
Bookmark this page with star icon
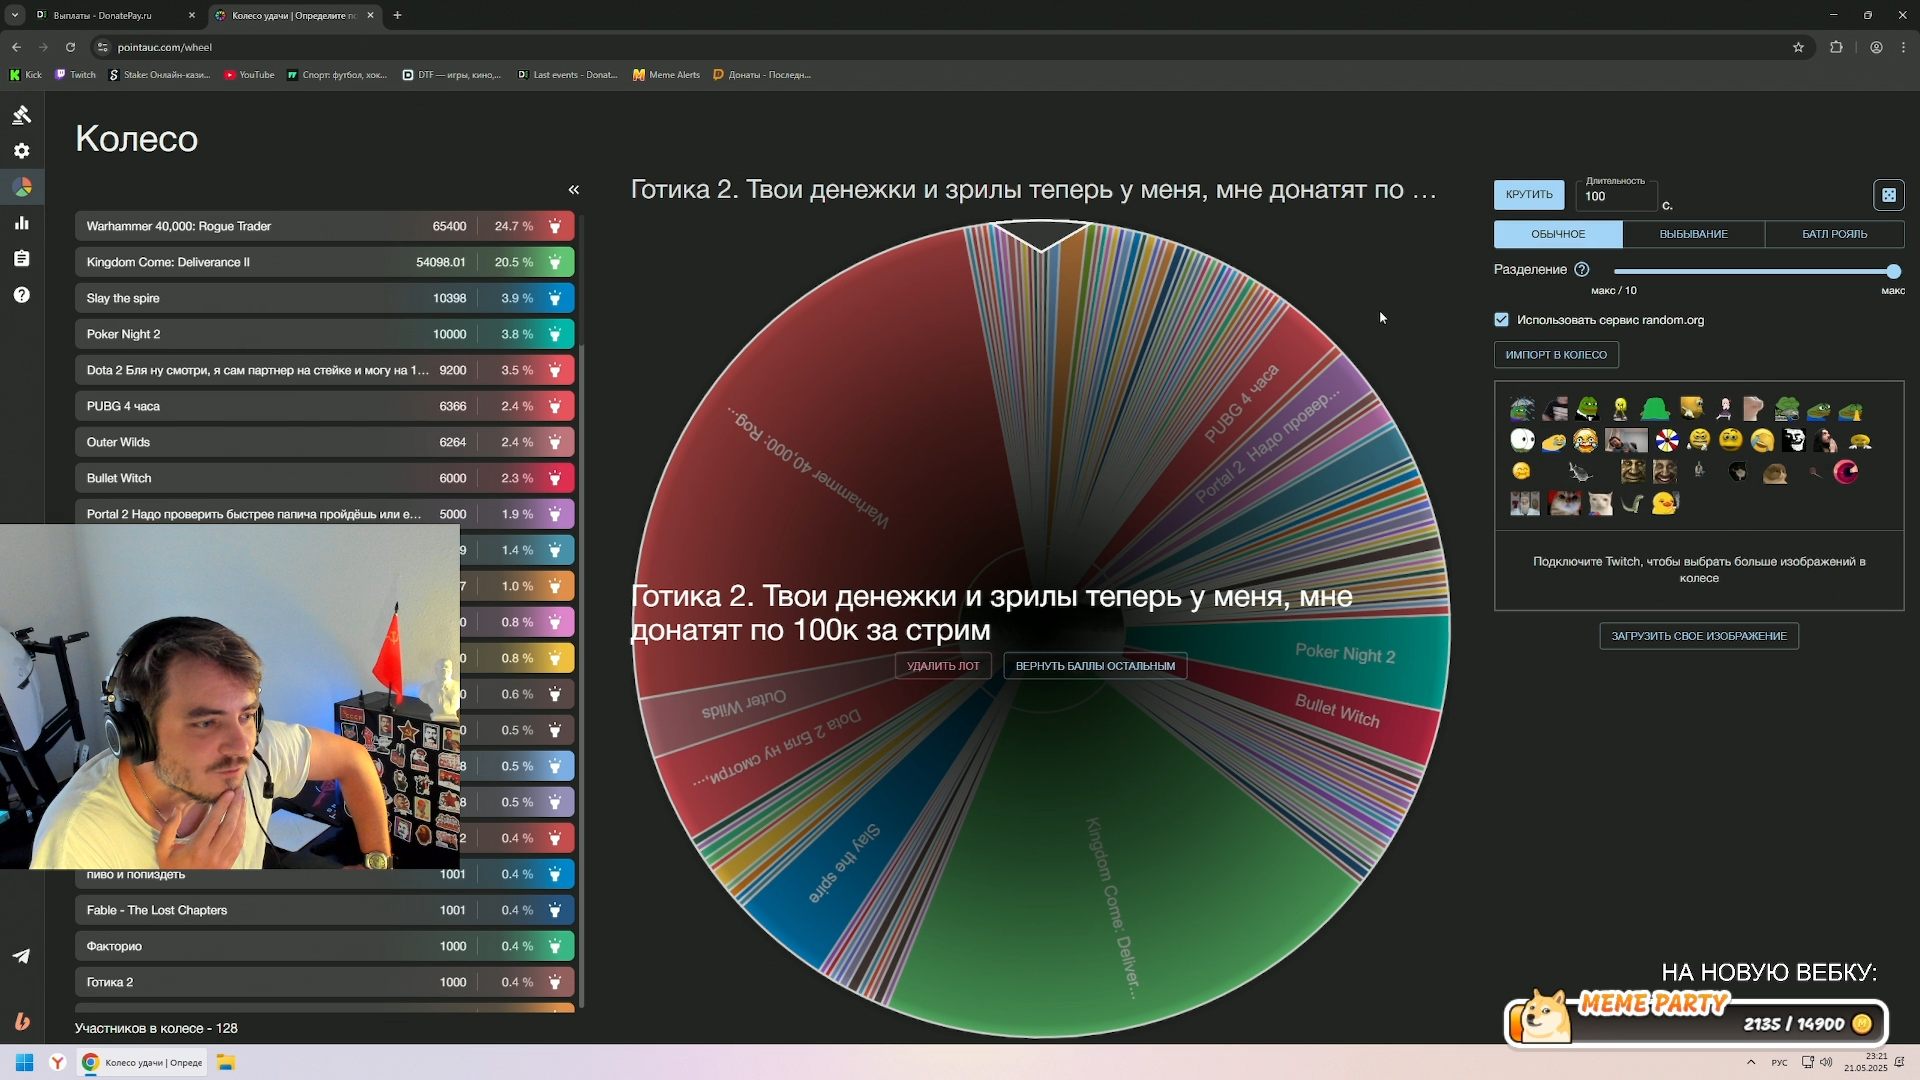(1798, 47)
